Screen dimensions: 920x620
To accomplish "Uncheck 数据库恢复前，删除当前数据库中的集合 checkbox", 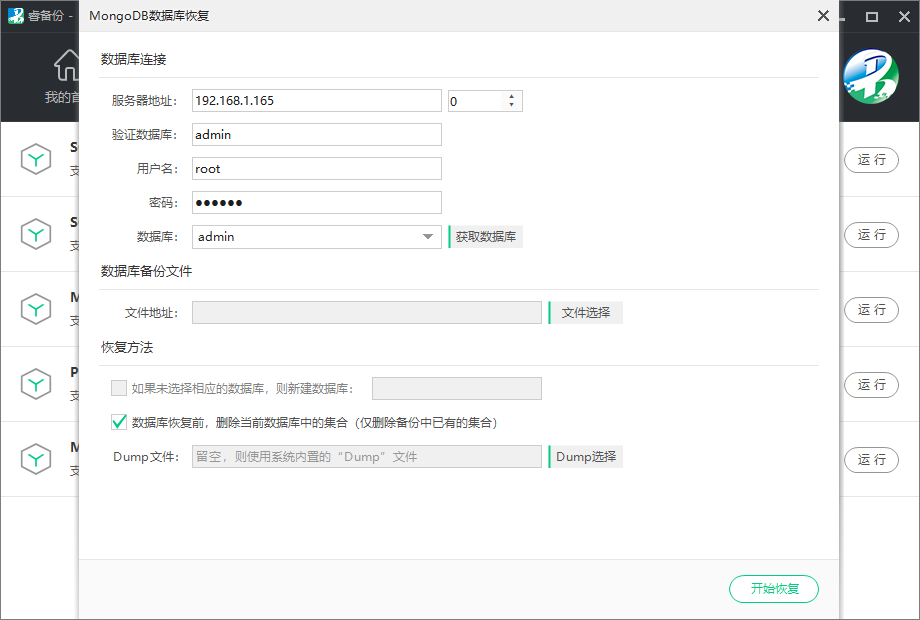I will coord(119,422).
